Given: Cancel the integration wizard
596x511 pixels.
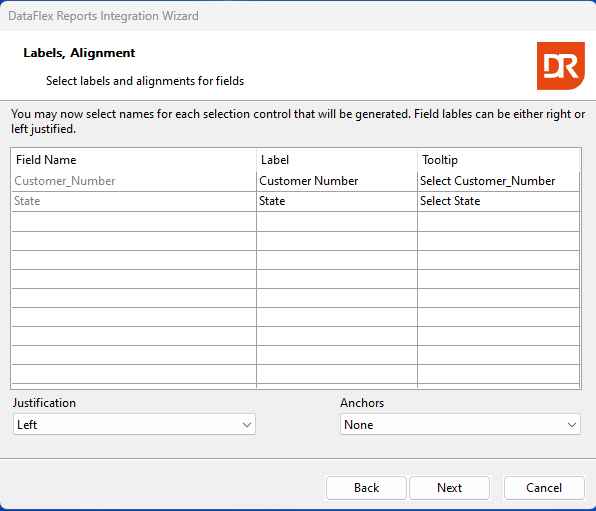Looking at the screenshot, I should tap(544, 488).
